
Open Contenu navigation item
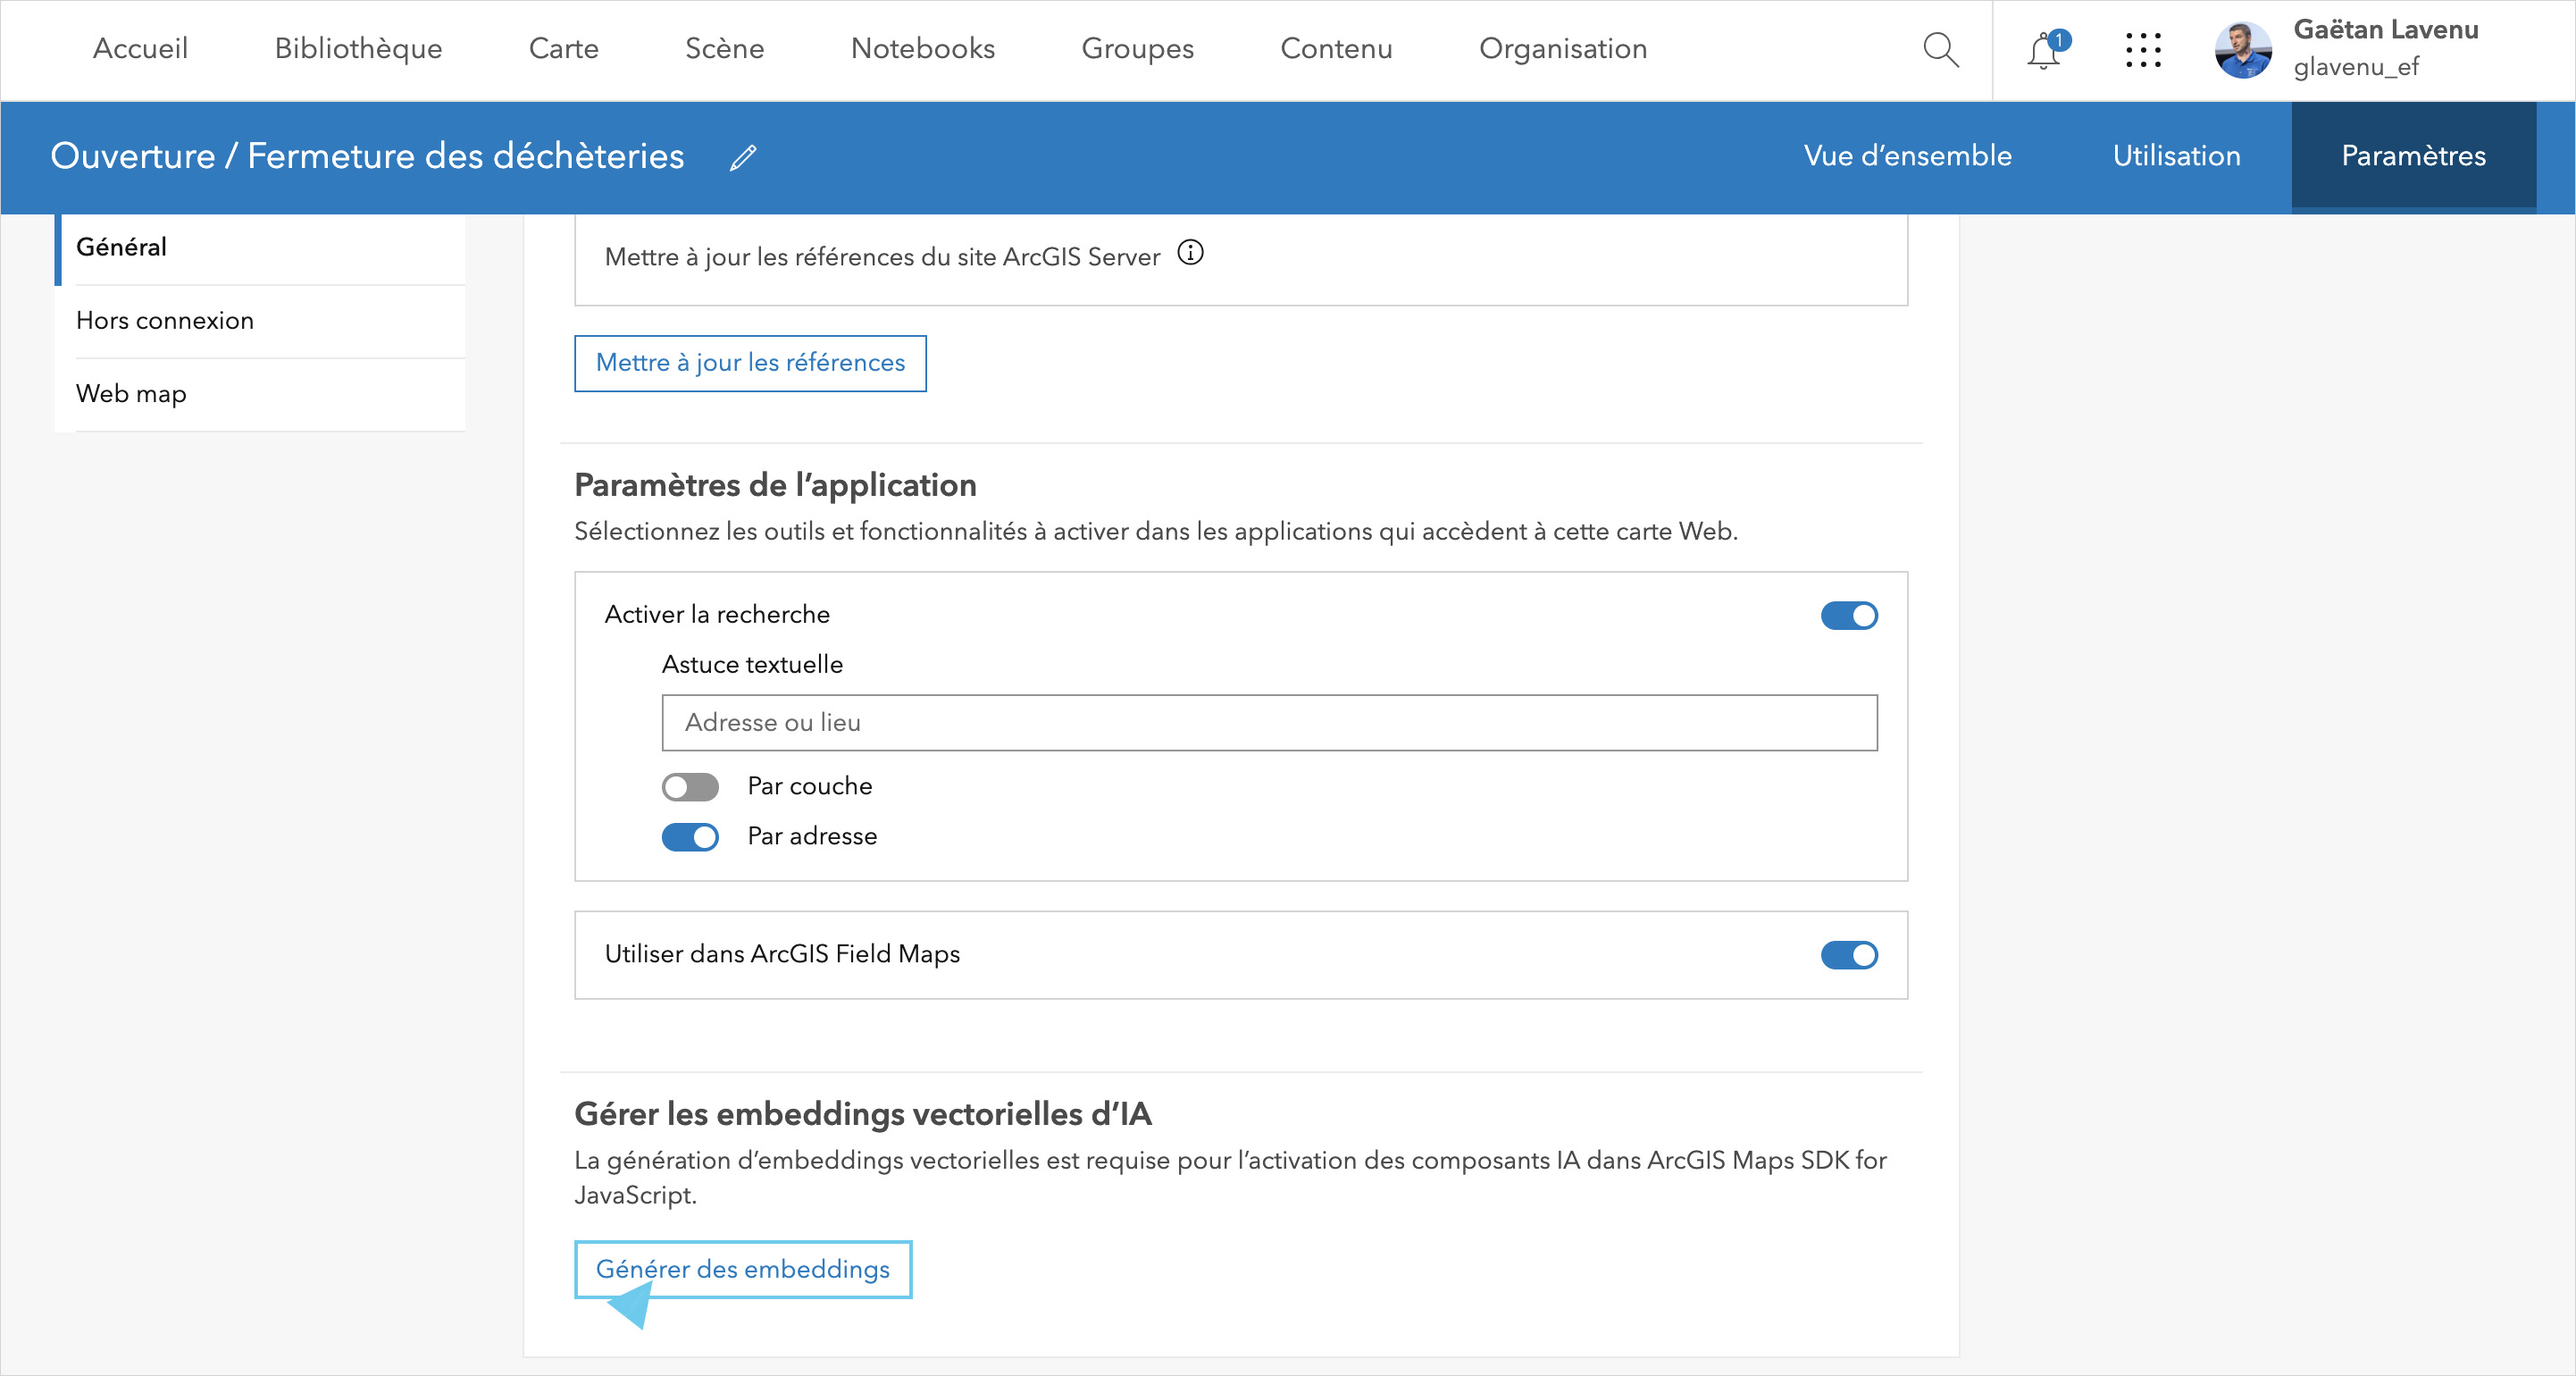1336,48
